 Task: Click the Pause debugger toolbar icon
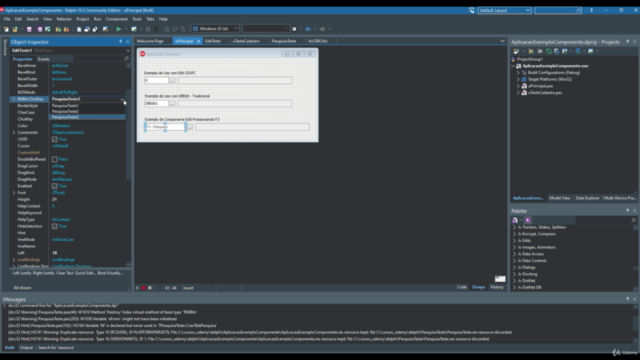click(148, 29)
